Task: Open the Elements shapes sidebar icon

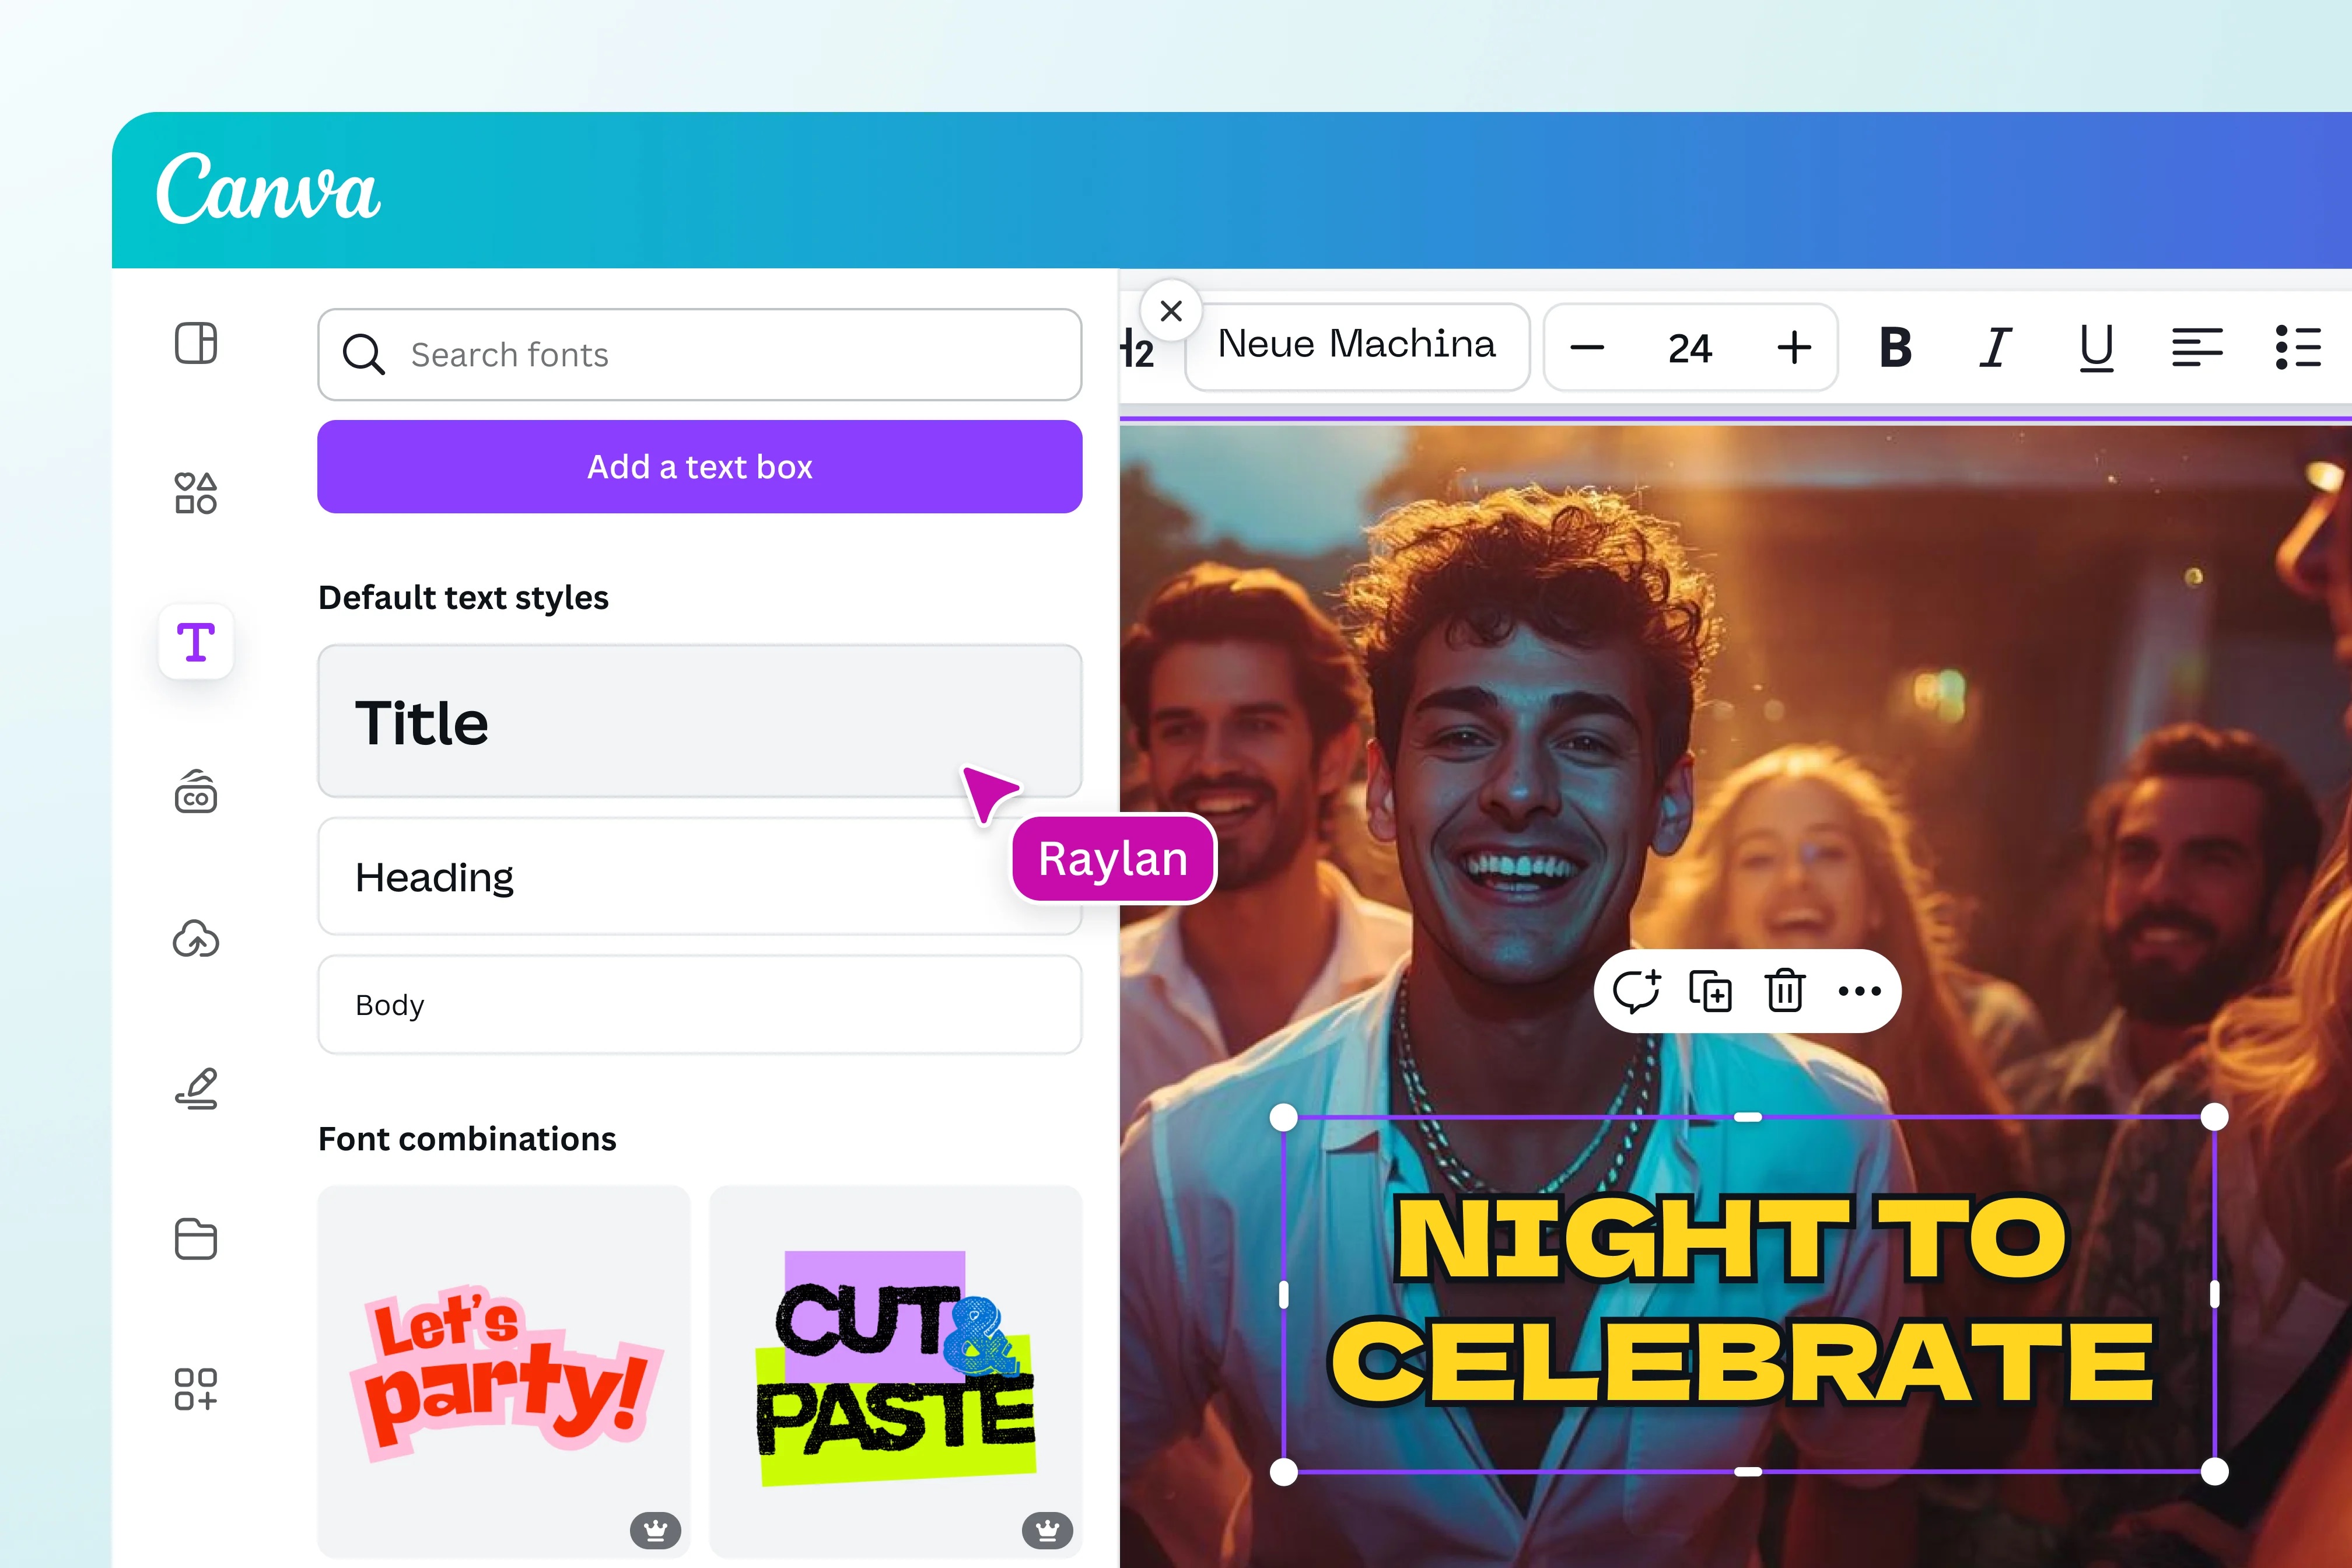Action: pyautogui.click(x=196, y=493)
